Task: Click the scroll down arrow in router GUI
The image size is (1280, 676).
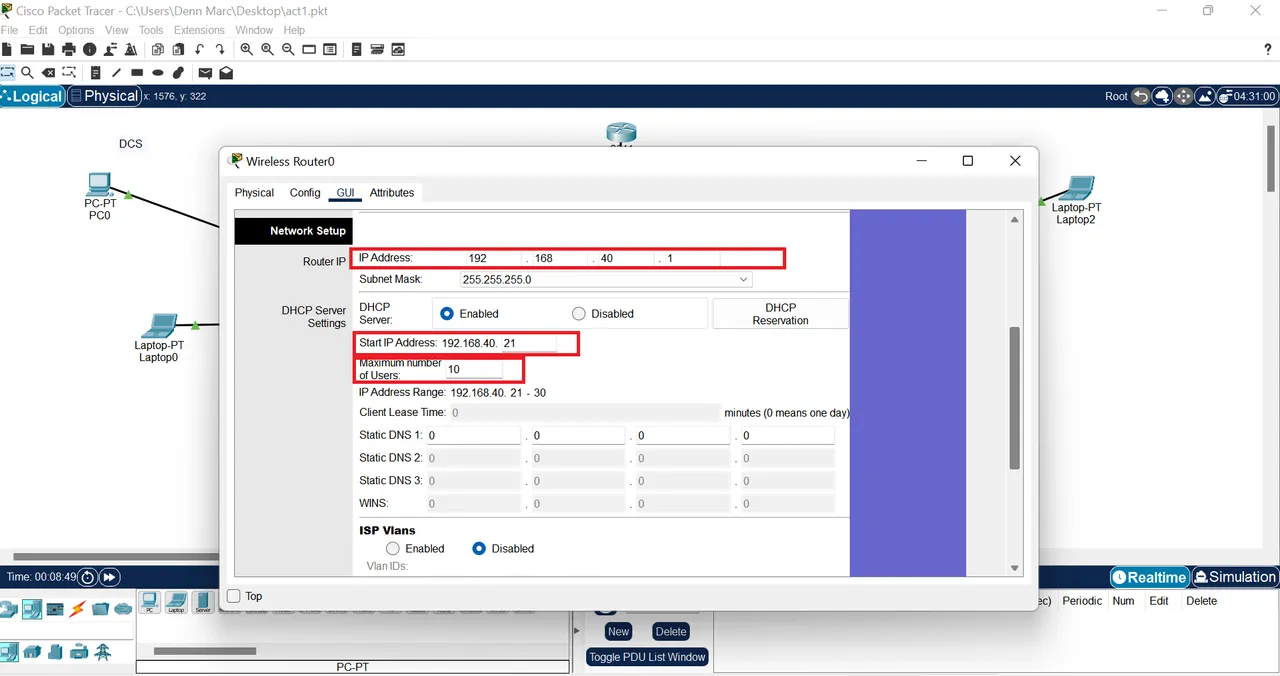Action: pyautogui.click(x=1015, y=568)
